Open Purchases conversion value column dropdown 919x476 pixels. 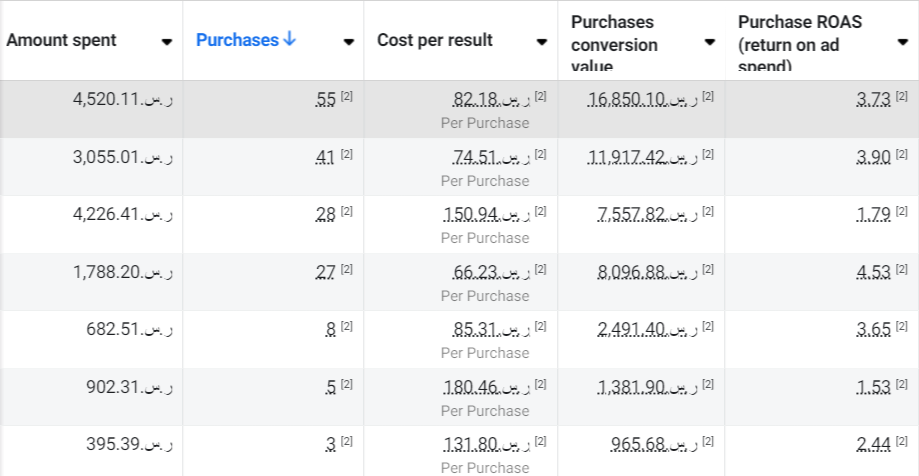pyautogui.click(x=709, y=42)
